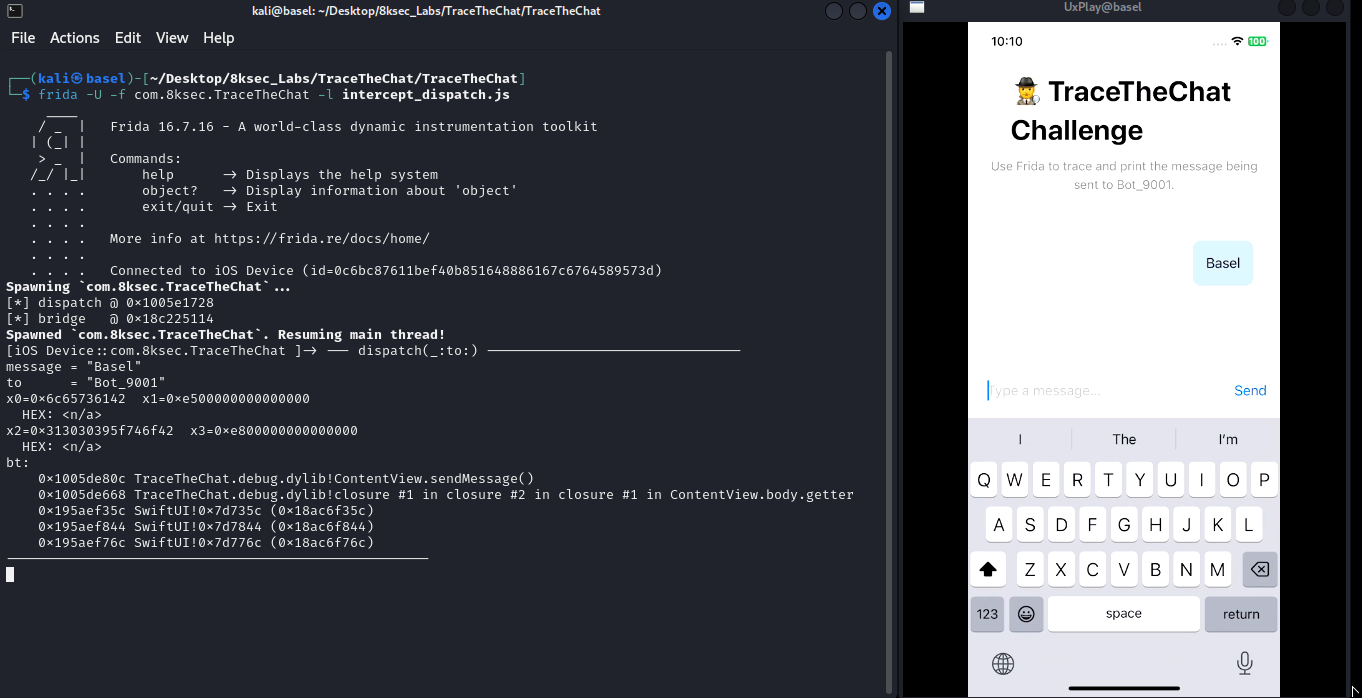Click the ContentView.sendMessage() backtrace line
1362x698 pixels.
pyautogui.click(x=286, y=479)
